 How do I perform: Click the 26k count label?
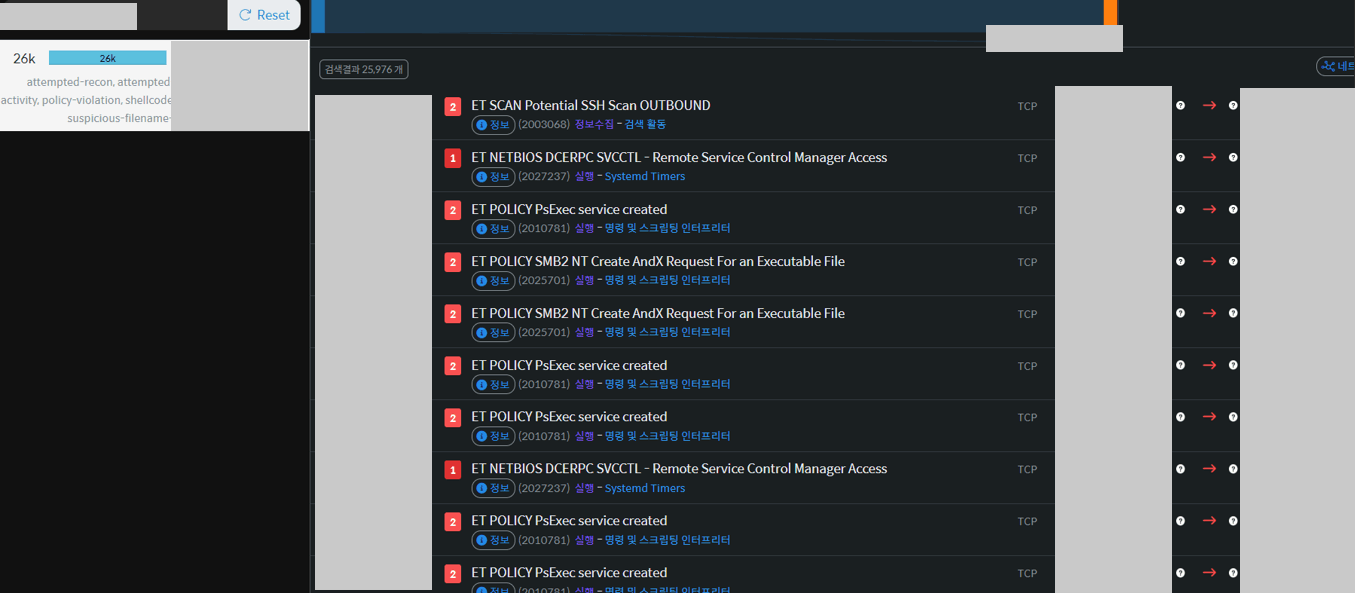(x=24, y=58)
